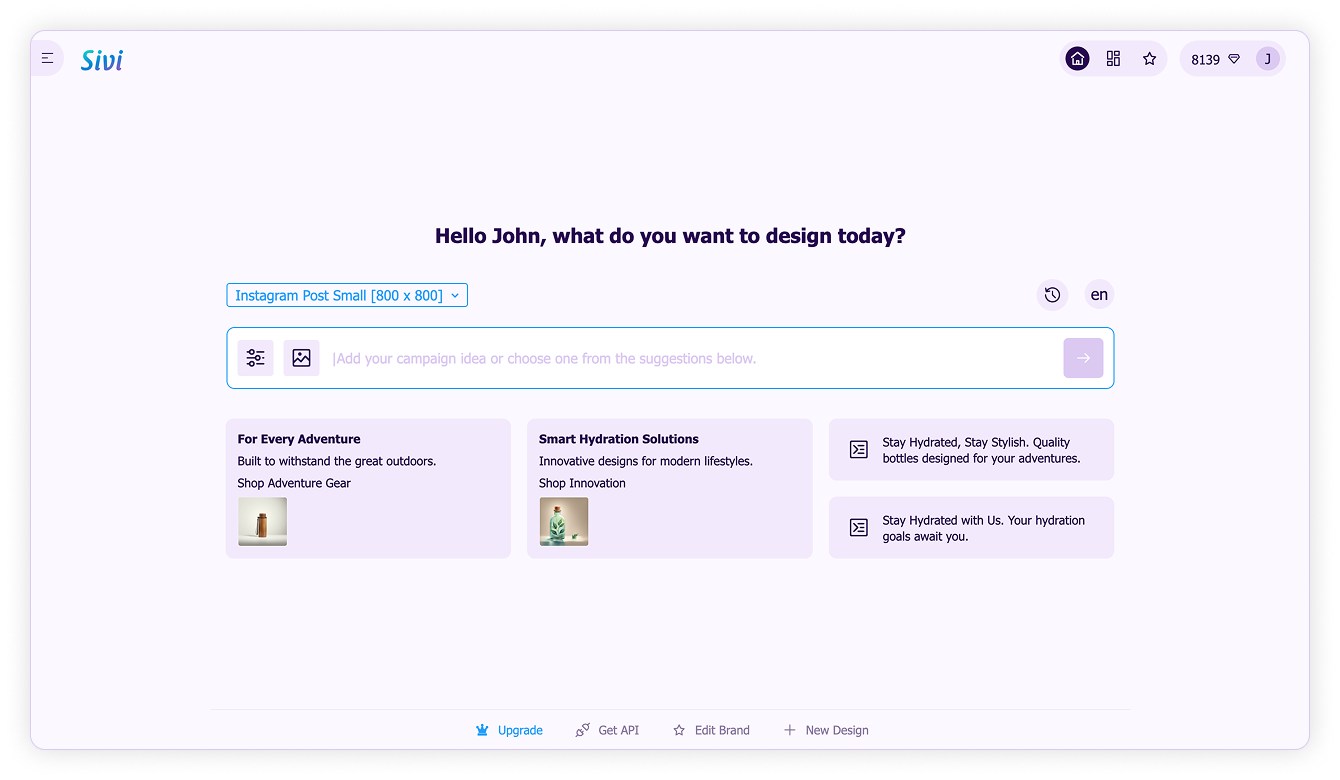Open the prompt history clock icon
Viewport: 1340px width, 780px height.
(x=1052, y=295)
